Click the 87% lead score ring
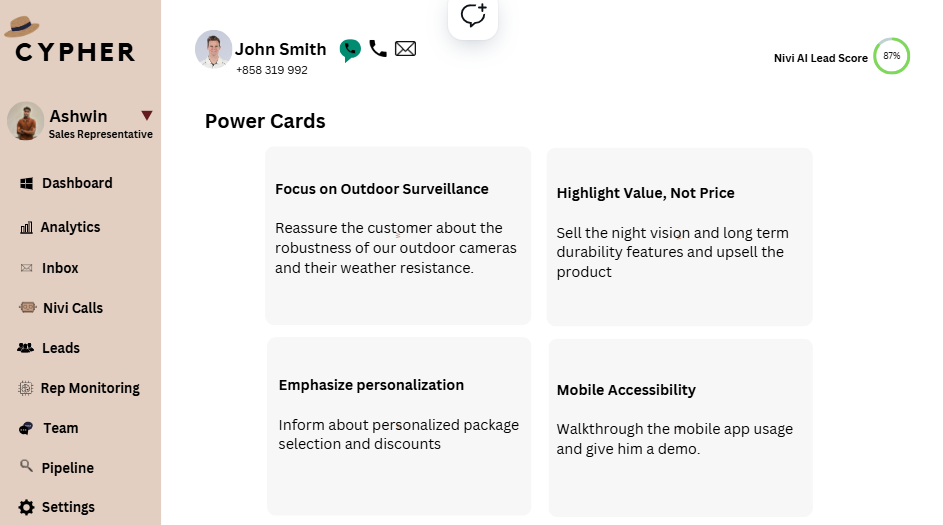Screen dimensions: 943x525 point(891,56)
